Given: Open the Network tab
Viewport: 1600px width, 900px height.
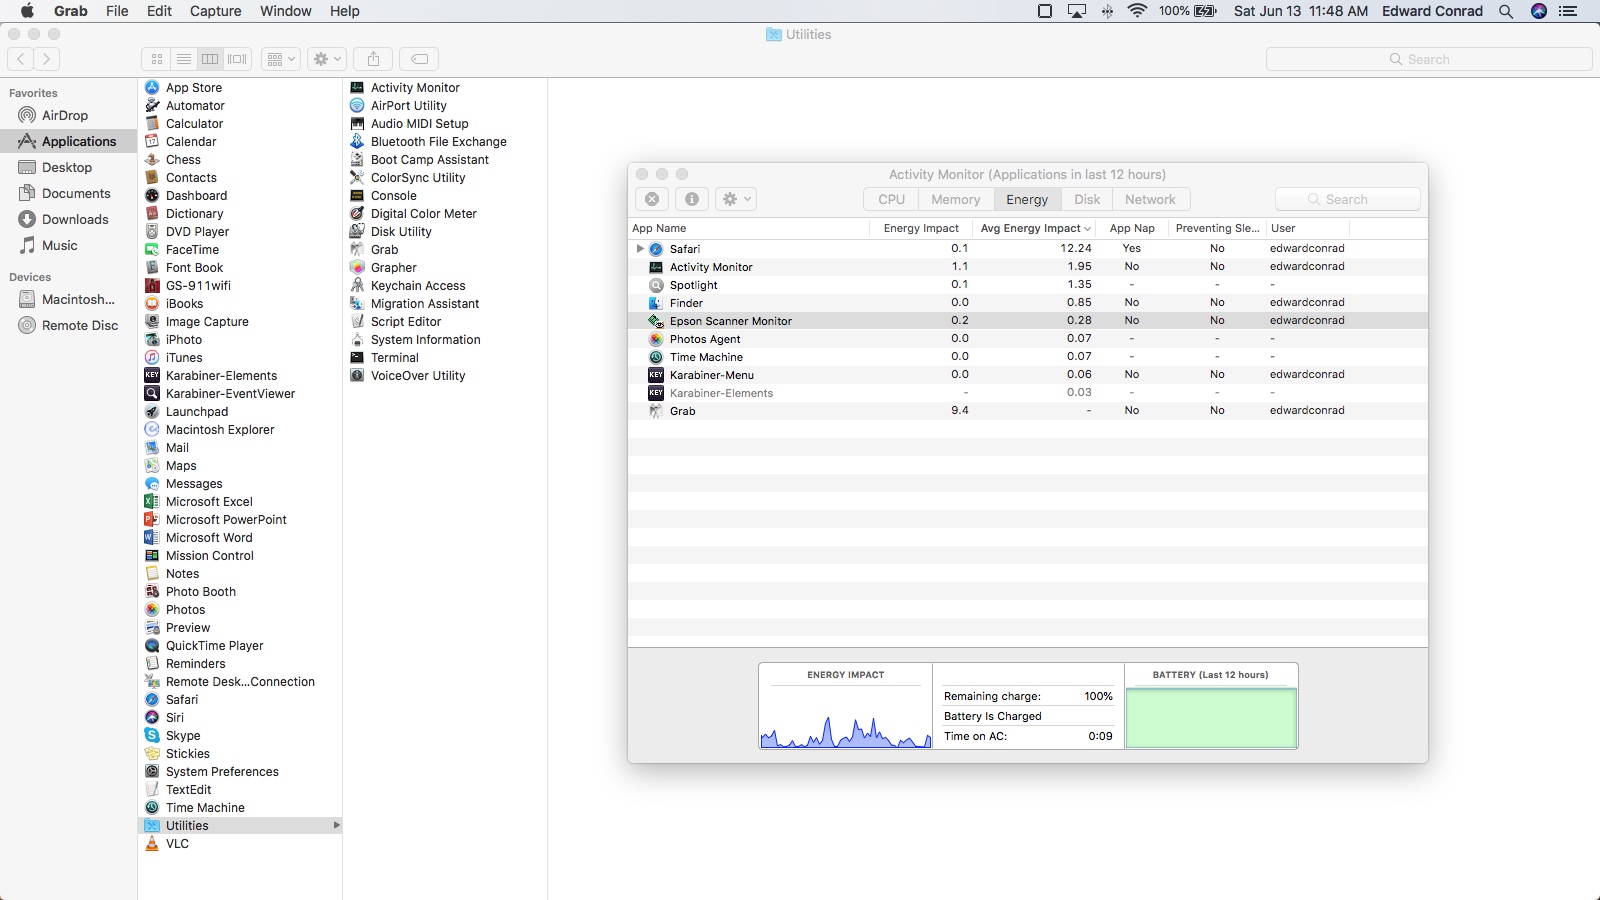Looking at the screenshot, I should pyautogui.click(x=1150, y=199).
